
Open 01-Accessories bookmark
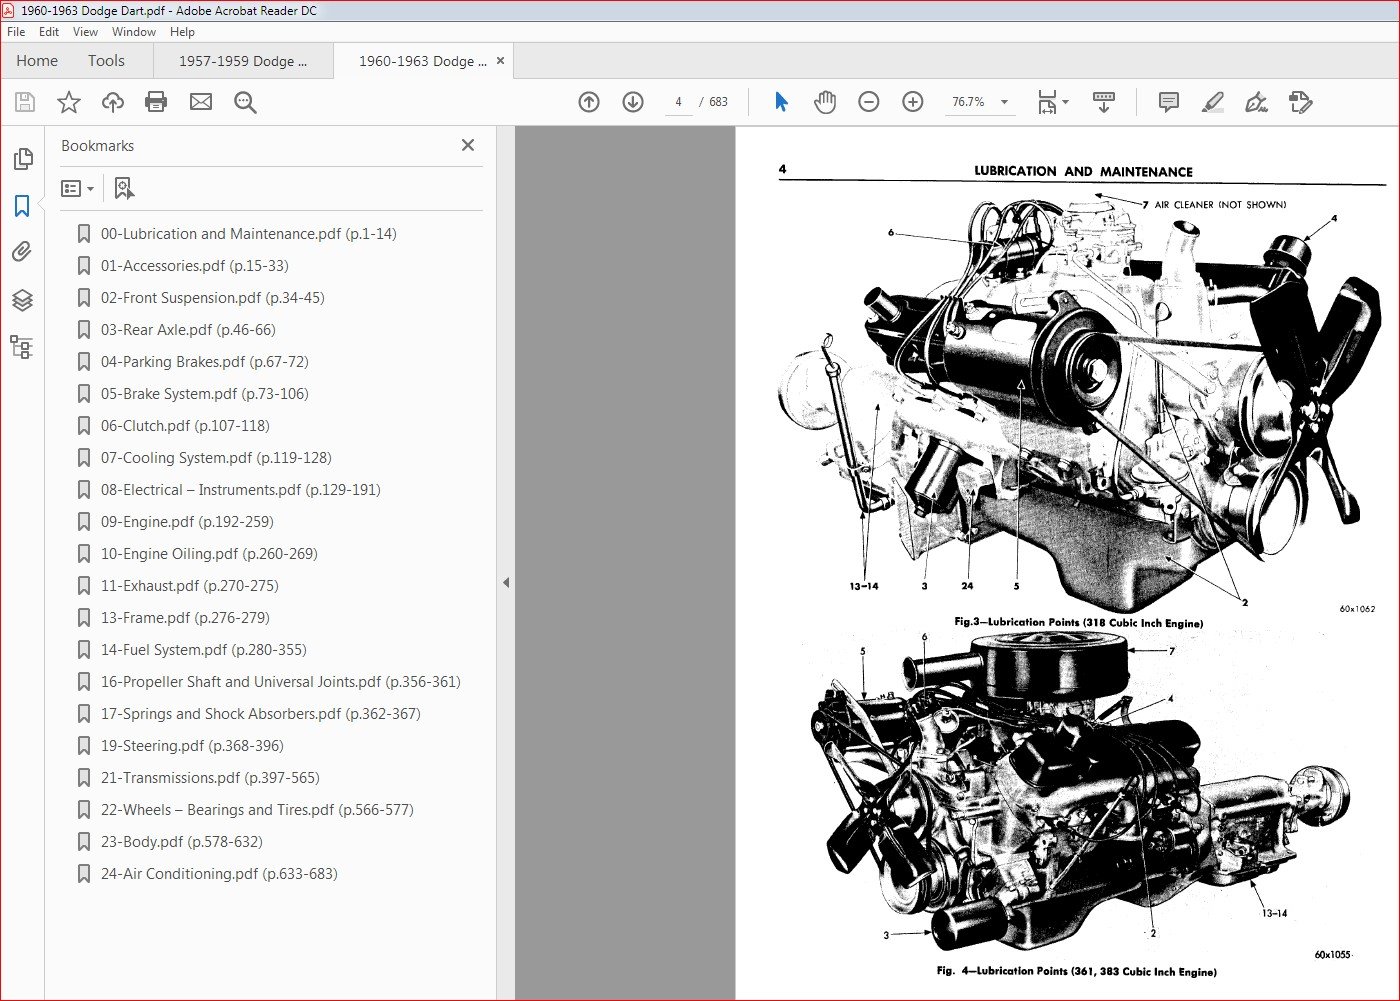coord(195,266)
